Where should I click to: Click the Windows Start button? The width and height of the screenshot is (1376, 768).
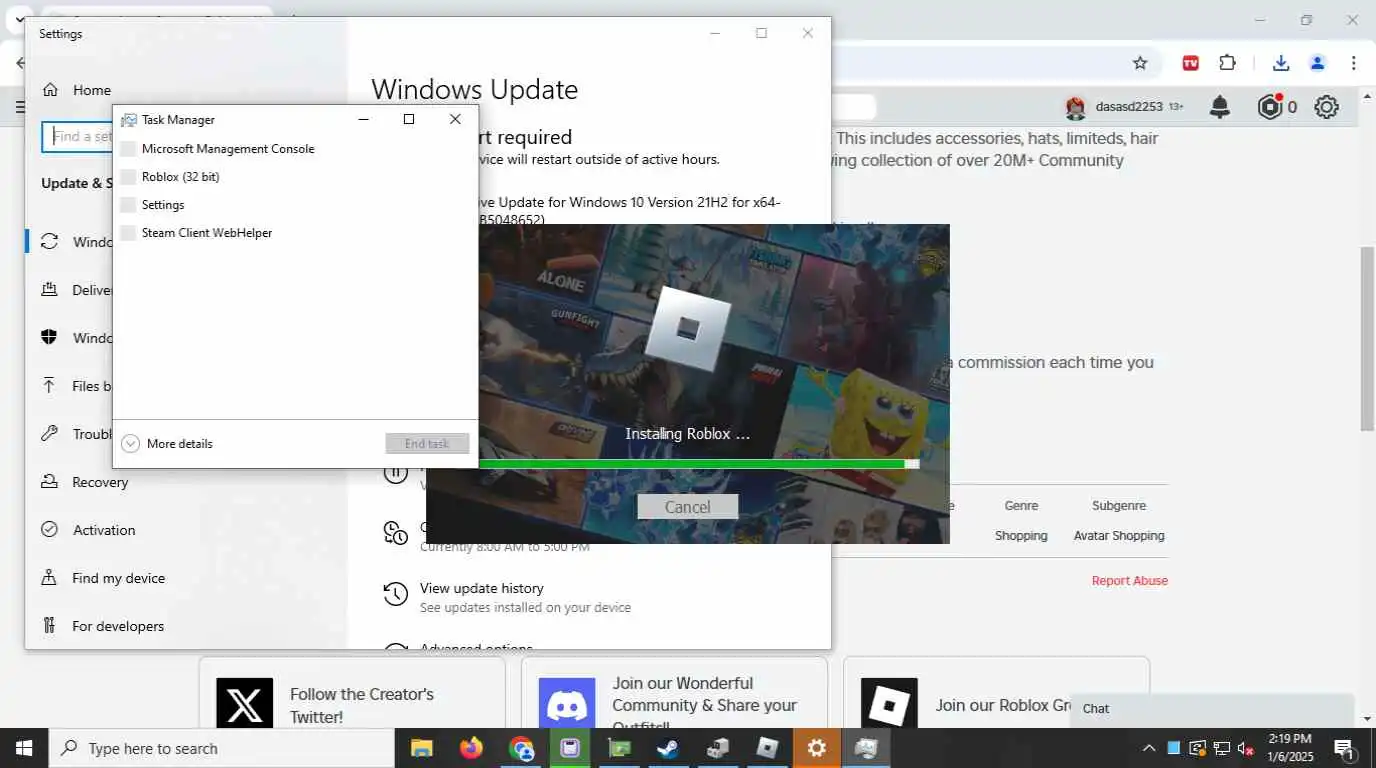coord(24,748)
